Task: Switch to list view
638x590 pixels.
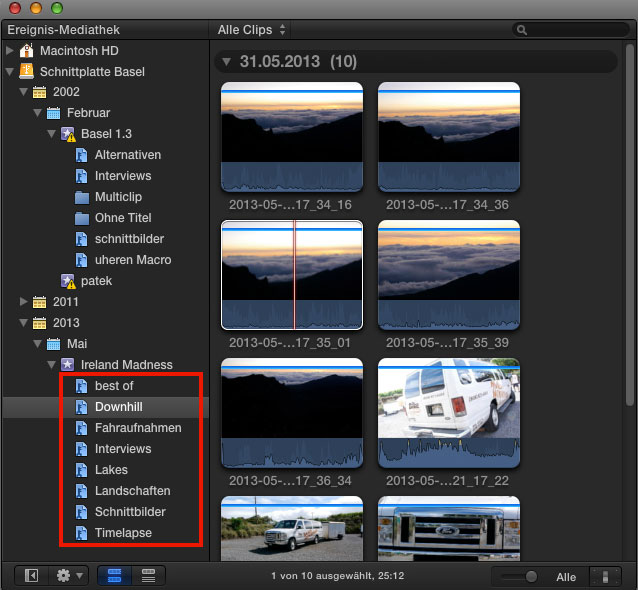Action: [x=148, y=575]
